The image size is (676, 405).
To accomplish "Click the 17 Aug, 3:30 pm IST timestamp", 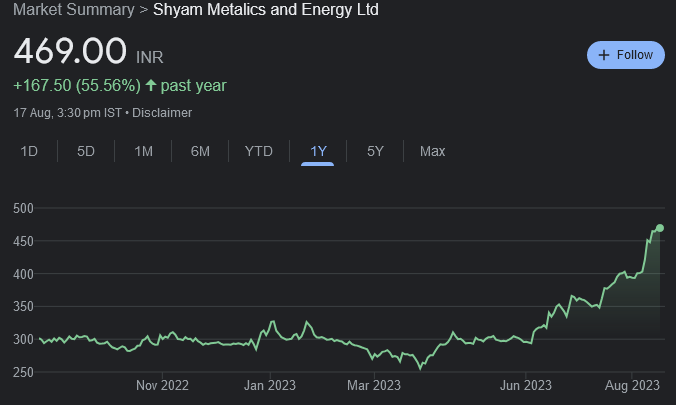I will 67,113.
